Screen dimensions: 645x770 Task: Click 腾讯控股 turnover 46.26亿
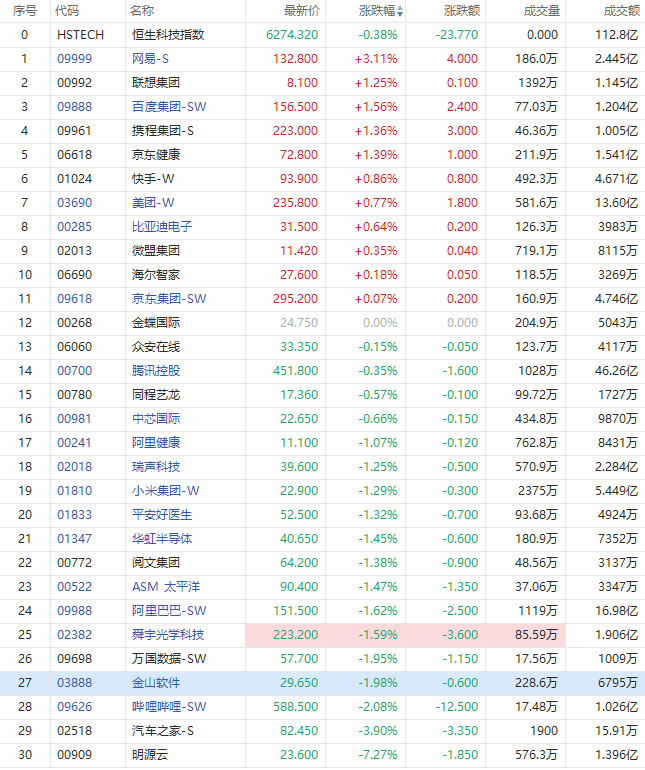[x=616, y=371]
